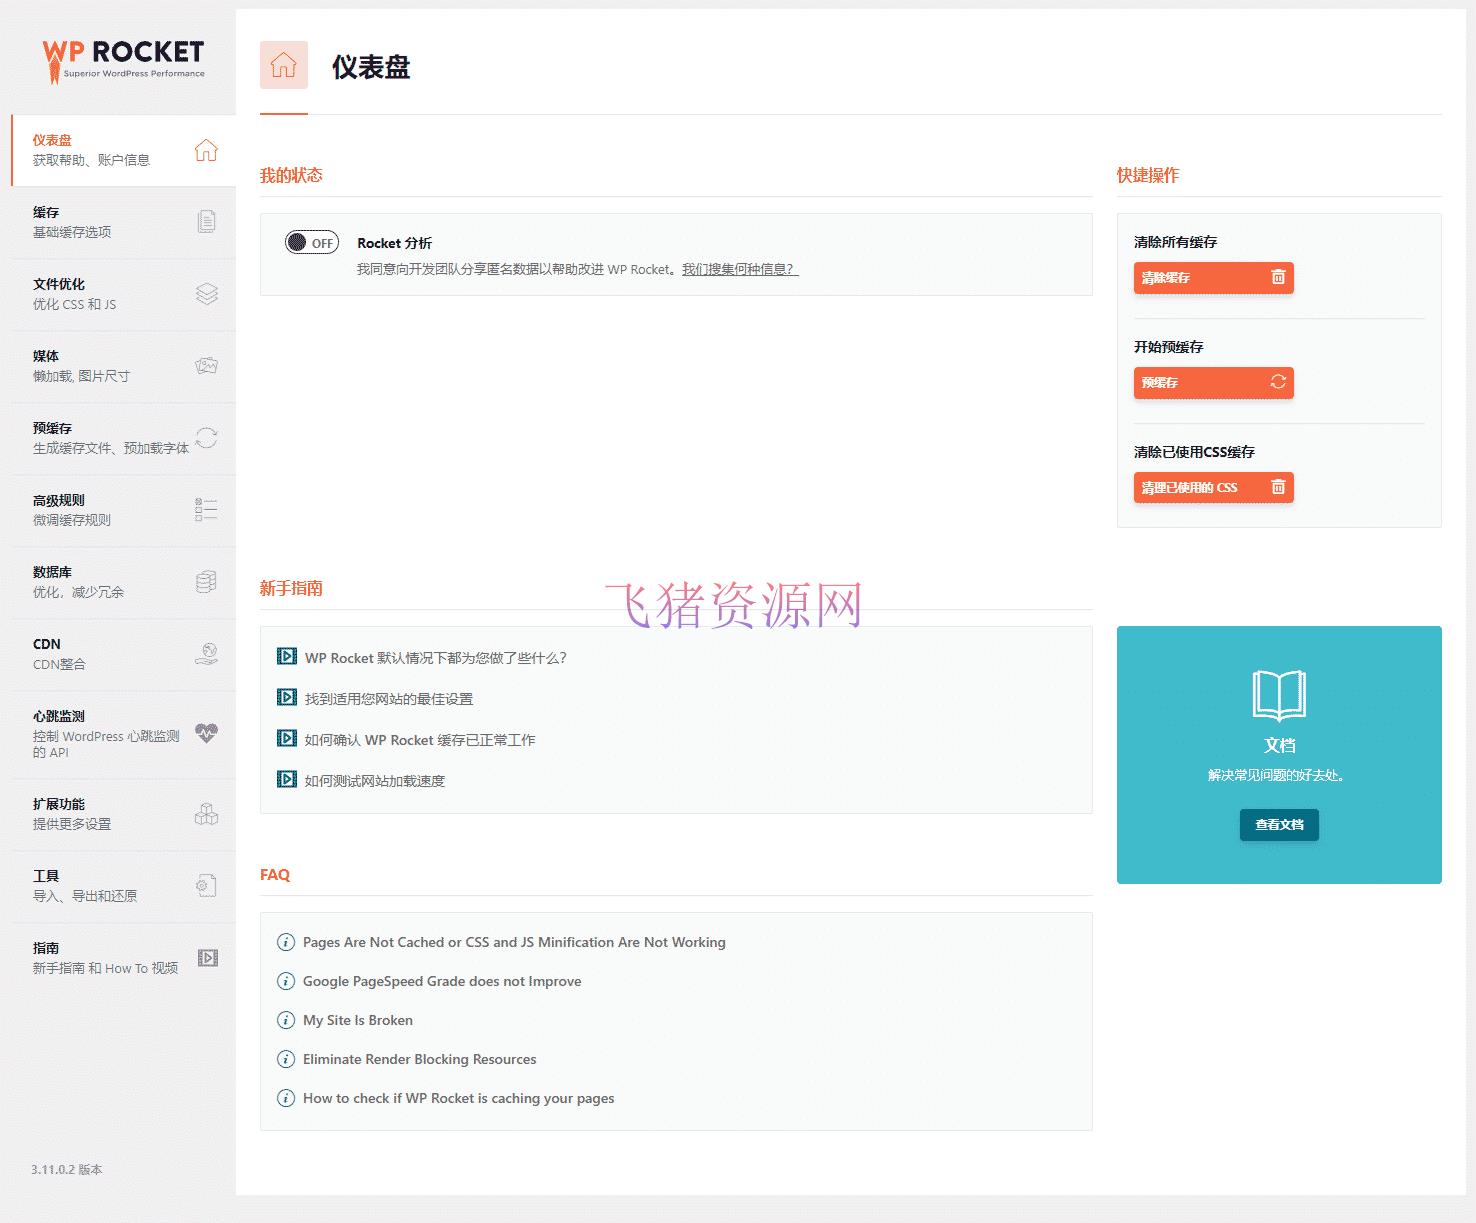Open 工具 import export tab
1476x1223 pixels.
coord(123,886)
